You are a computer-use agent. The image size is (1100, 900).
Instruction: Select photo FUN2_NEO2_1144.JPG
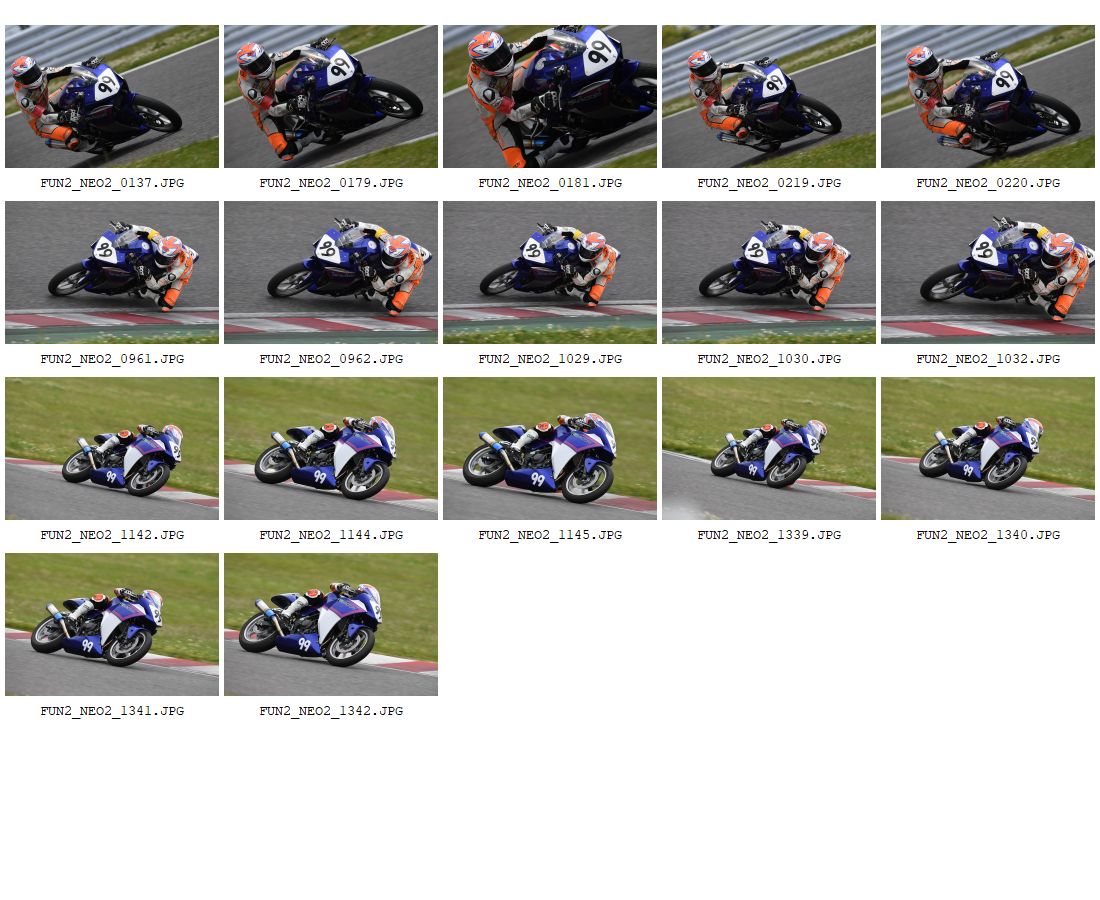(x=331, y=449)
